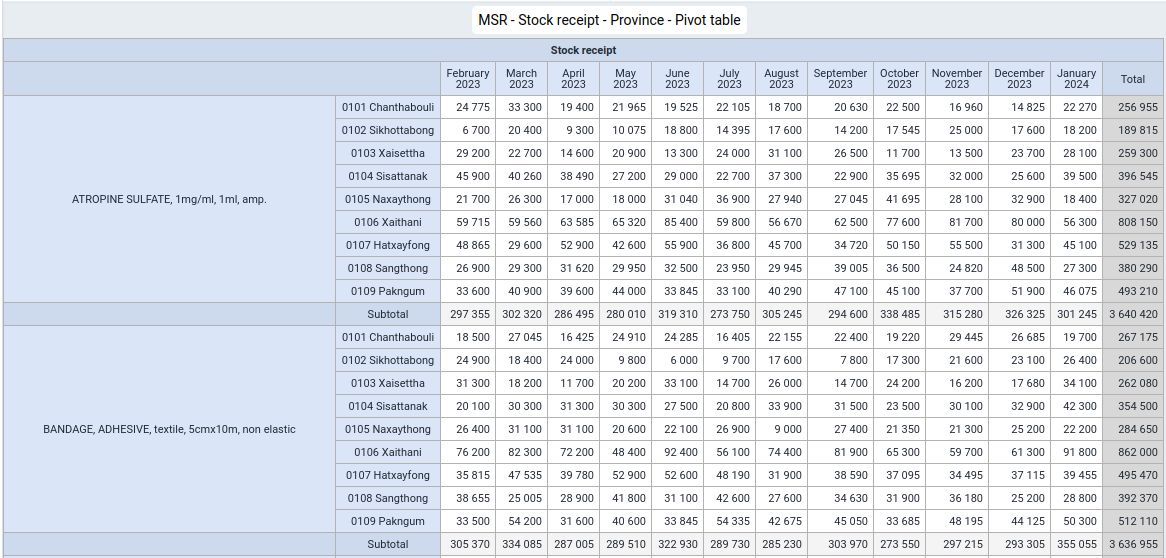1166x558 pixels.
Task: Click the December 2023 column header
Action: click(1020, 79)
